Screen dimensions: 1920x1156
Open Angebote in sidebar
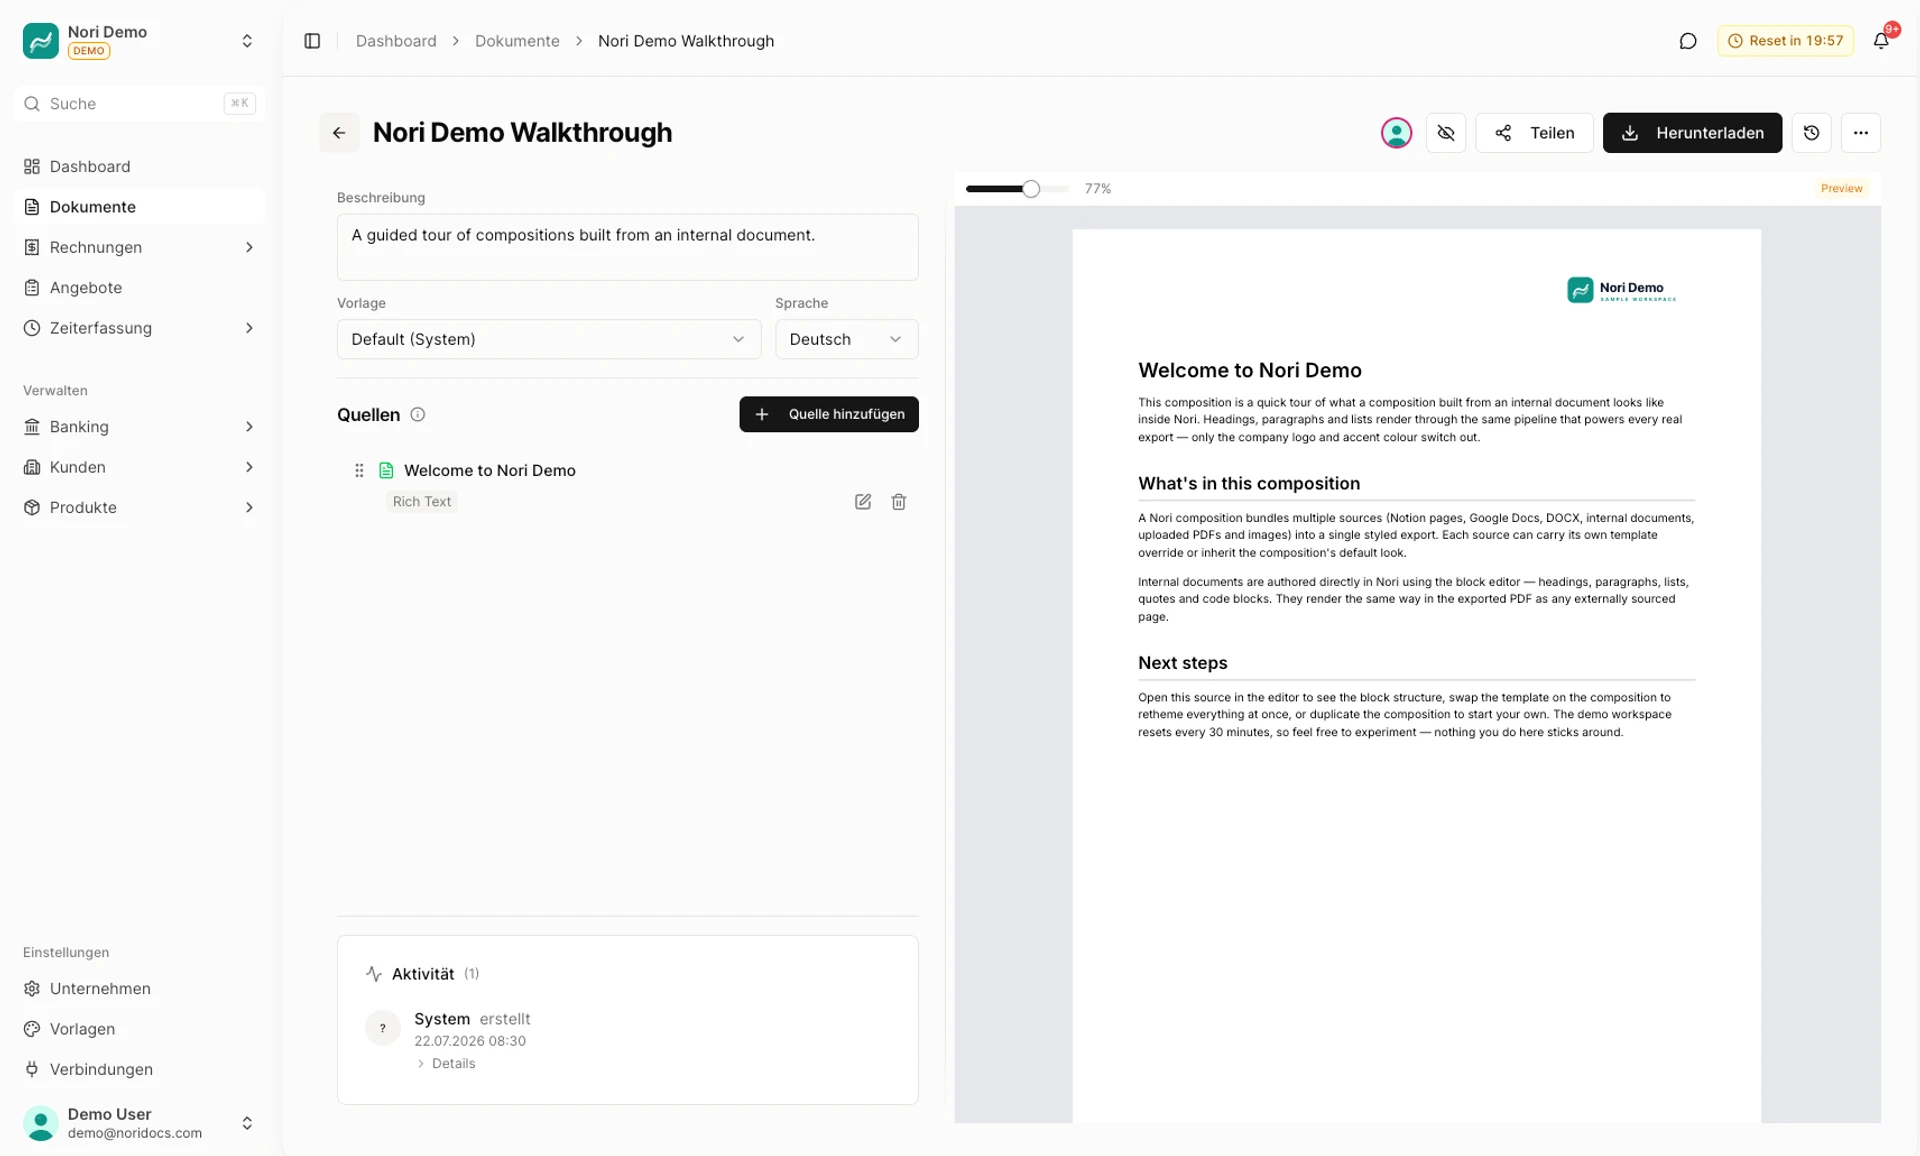[x=139, y=288]
